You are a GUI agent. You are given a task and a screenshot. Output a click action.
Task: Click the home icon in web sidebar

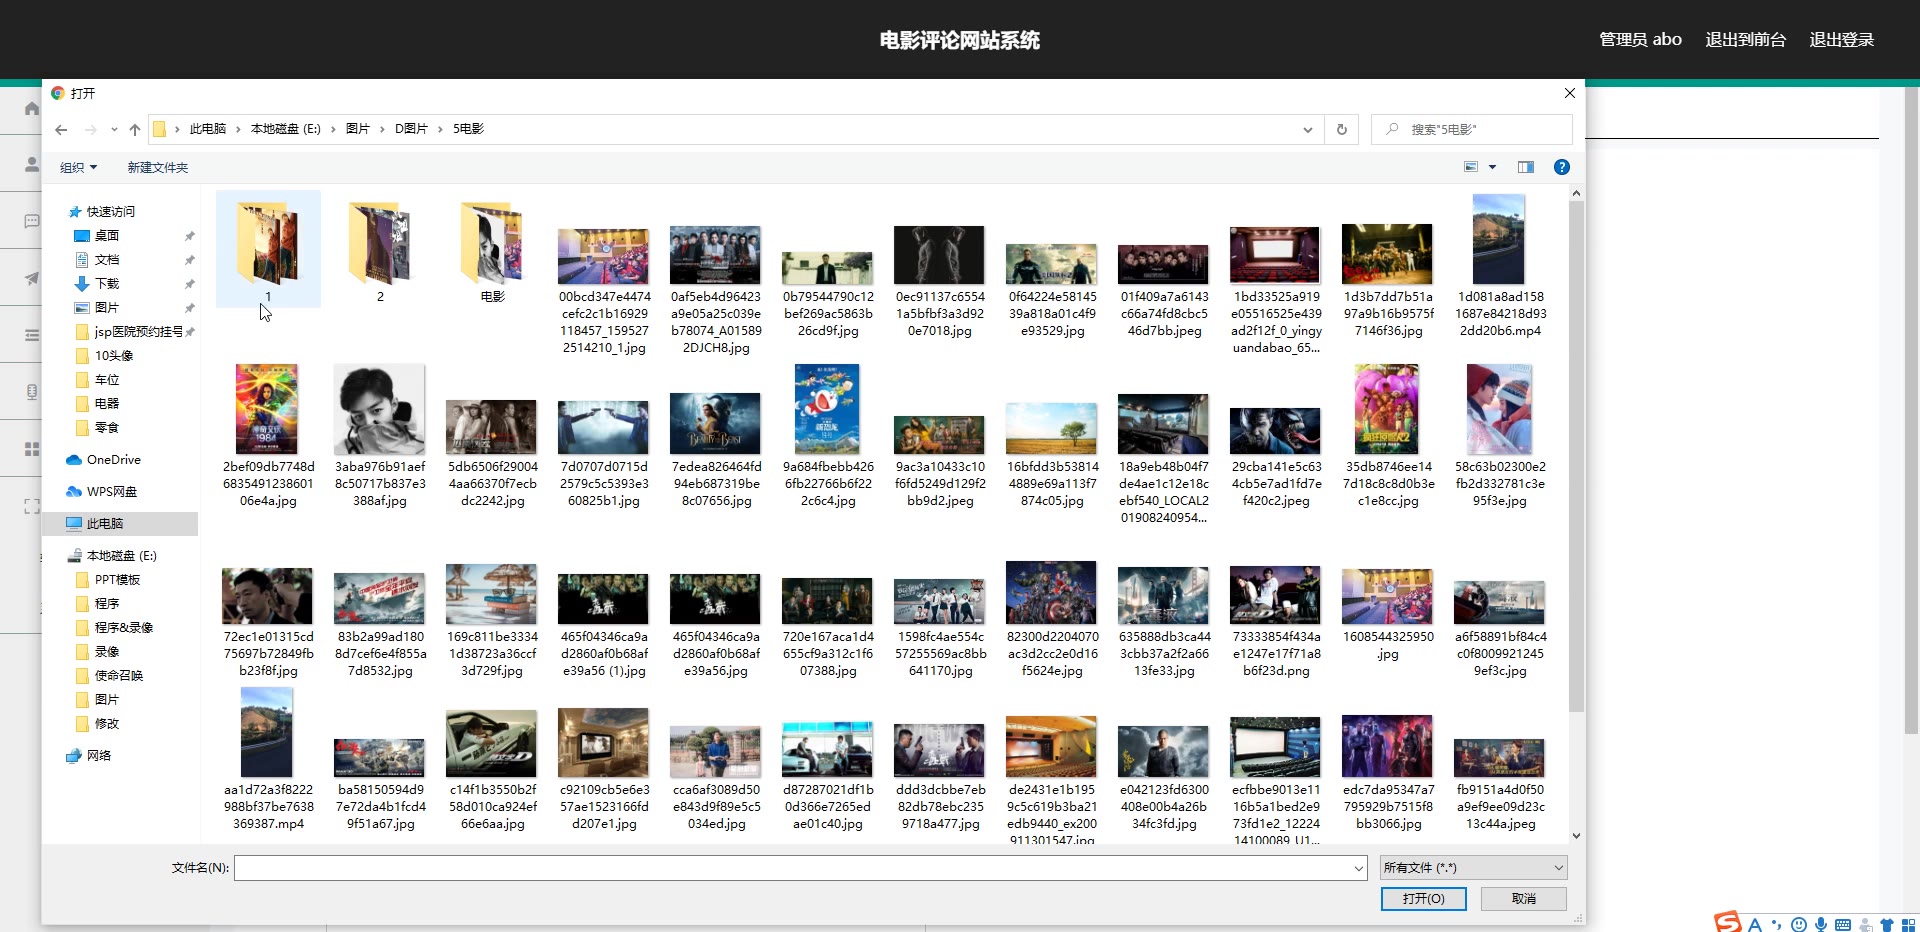point(32,108)
